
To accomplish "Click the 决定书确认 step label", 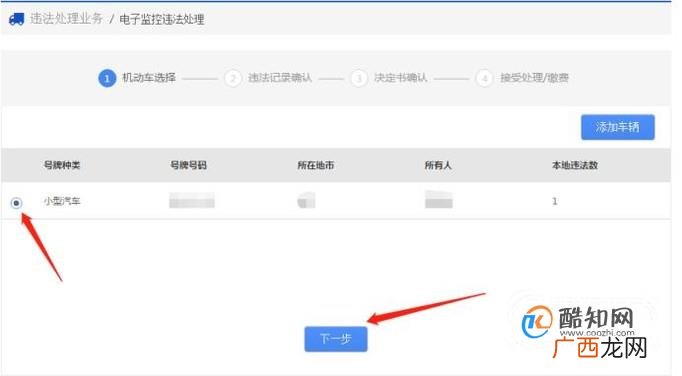I will click(401, 78).
